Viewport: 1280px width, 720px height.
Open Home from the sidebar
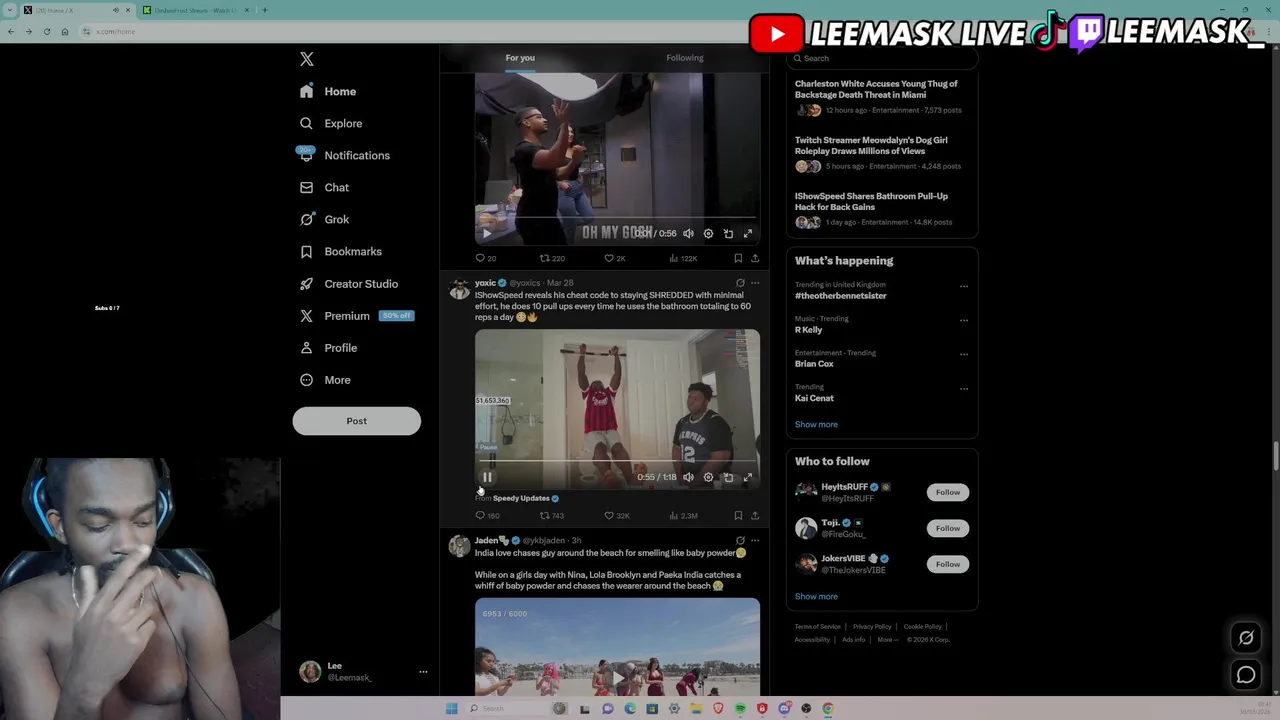click(x=328, y=91)
